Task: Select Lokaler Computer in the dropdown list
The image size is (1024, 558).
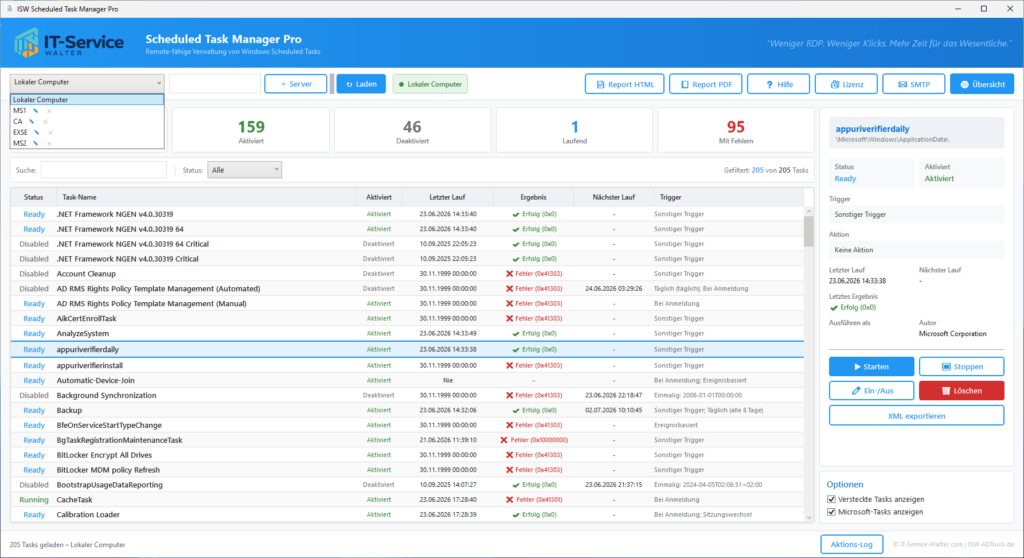Action: tap(87, 100)
